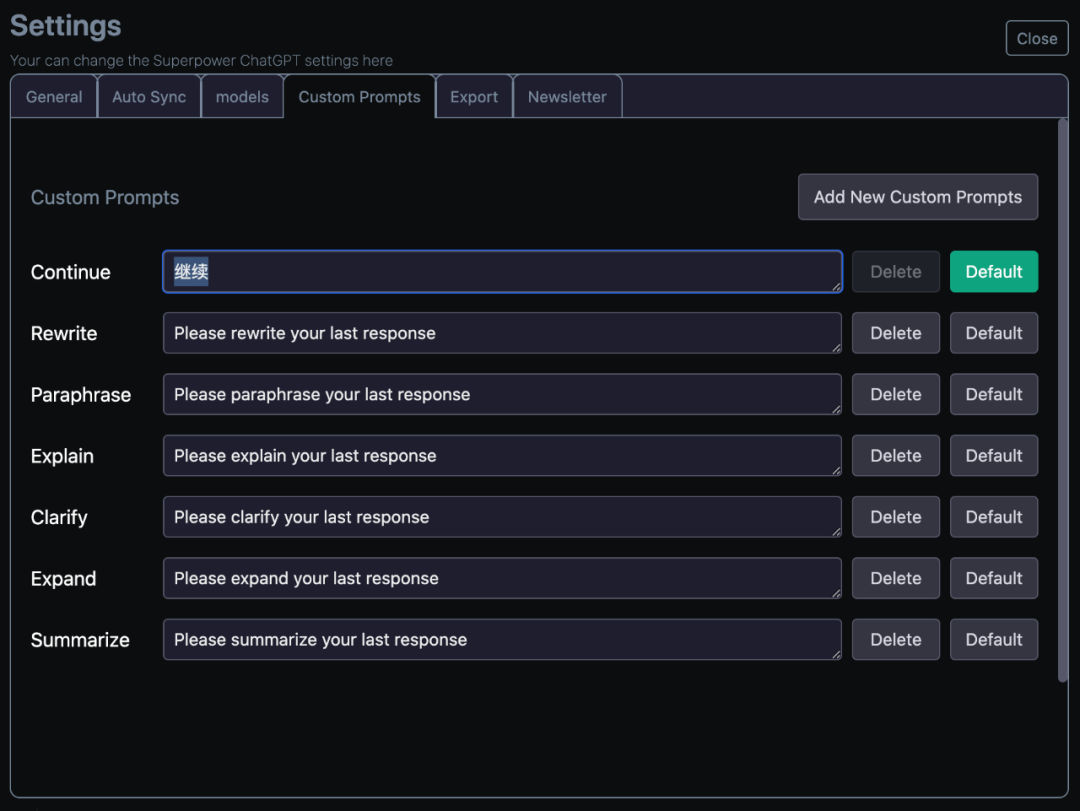Open the Export tab
This screenshot has height=811, width=1080.
[474, 97]
